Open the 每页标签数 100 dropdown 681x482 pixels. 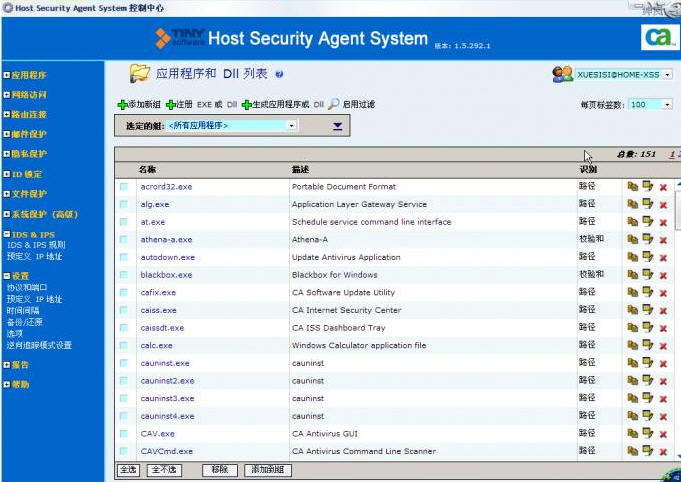[x=651, y=104]
